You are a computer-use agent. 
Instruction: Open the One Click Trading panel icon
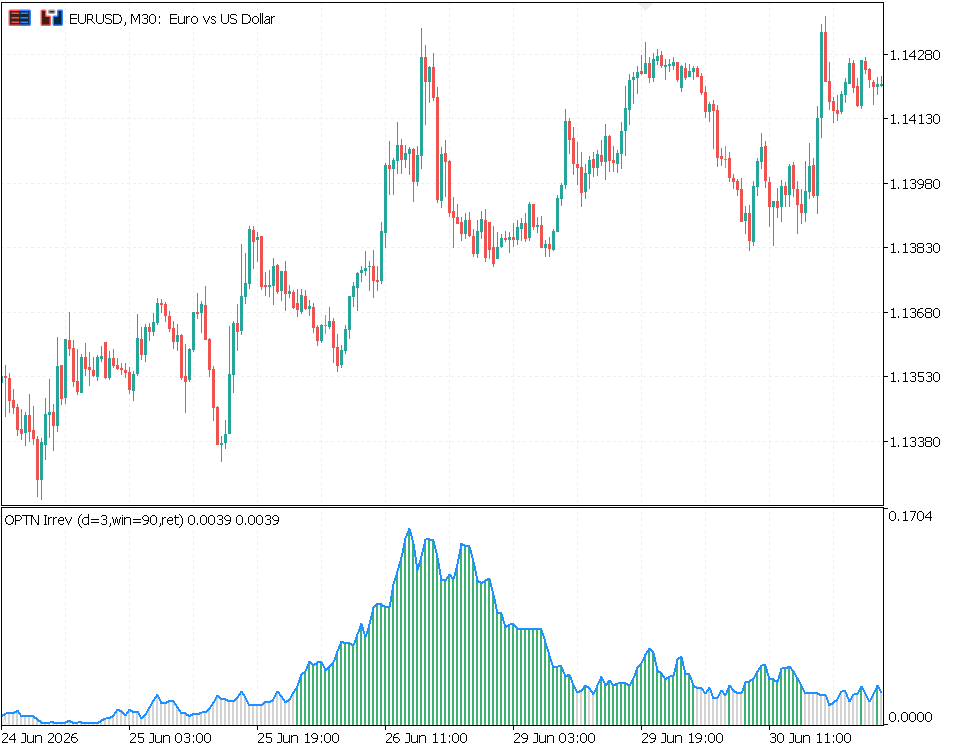click(x=20, y=18)
